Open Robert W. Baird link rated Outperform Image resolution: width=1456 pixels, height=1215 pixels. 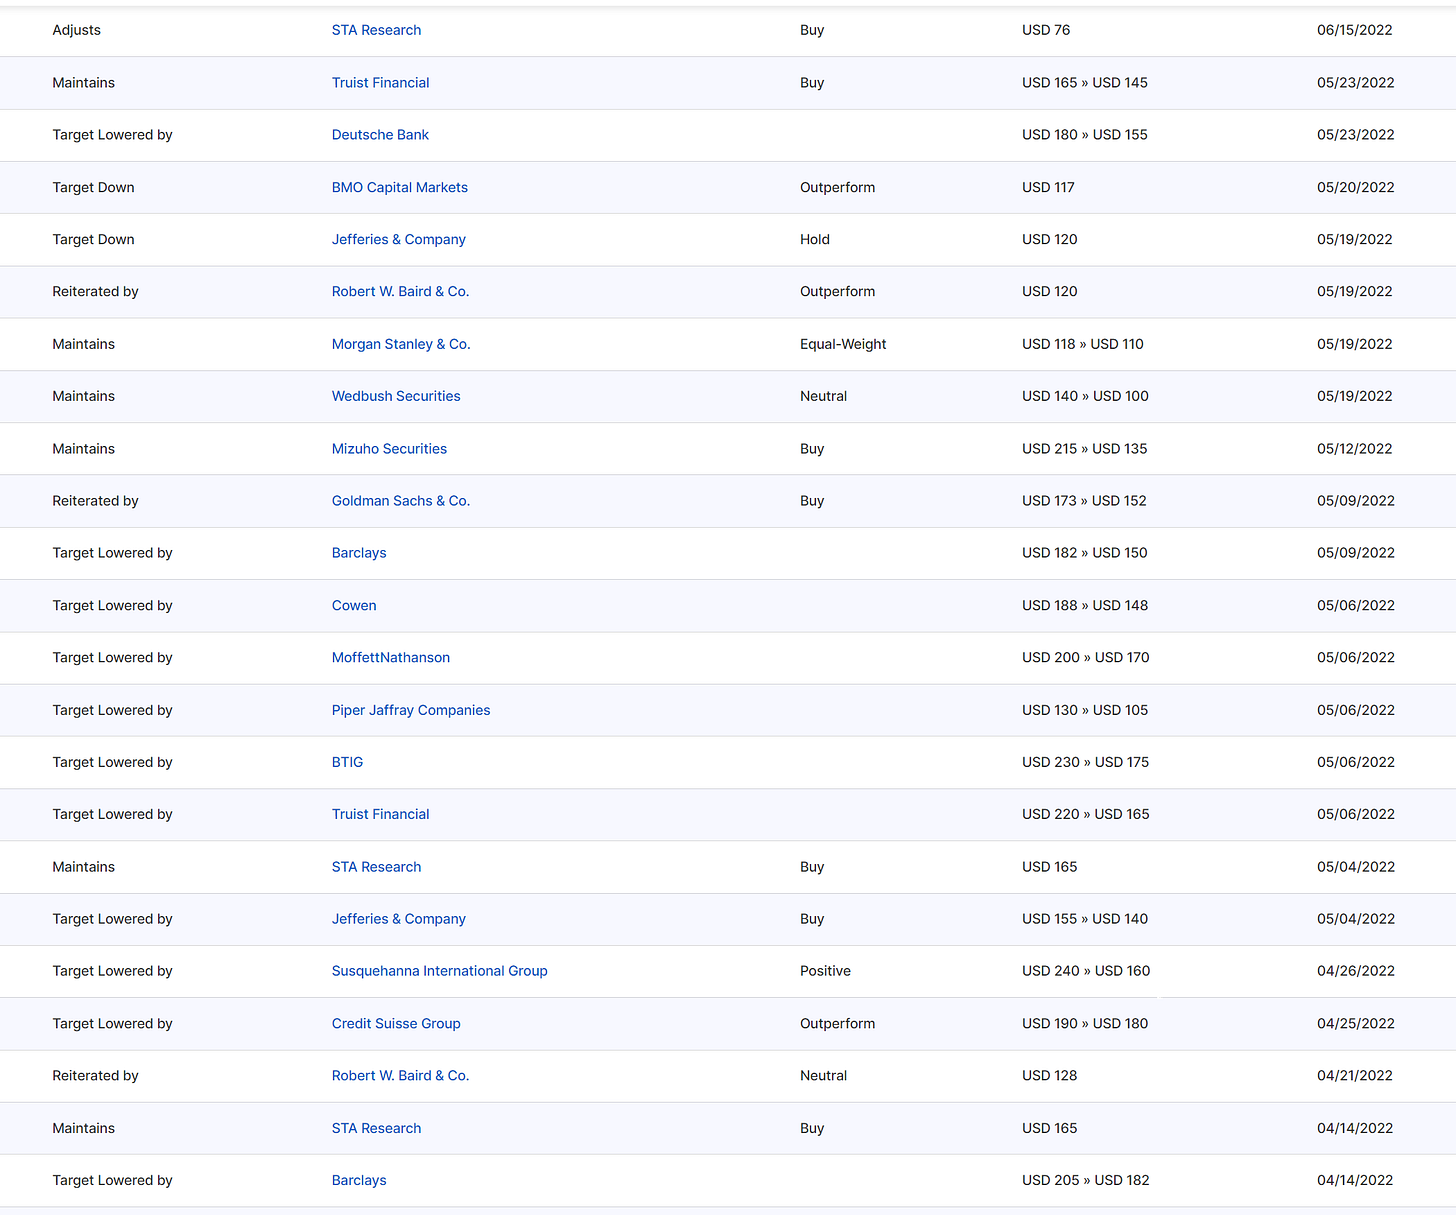point(400,292)
